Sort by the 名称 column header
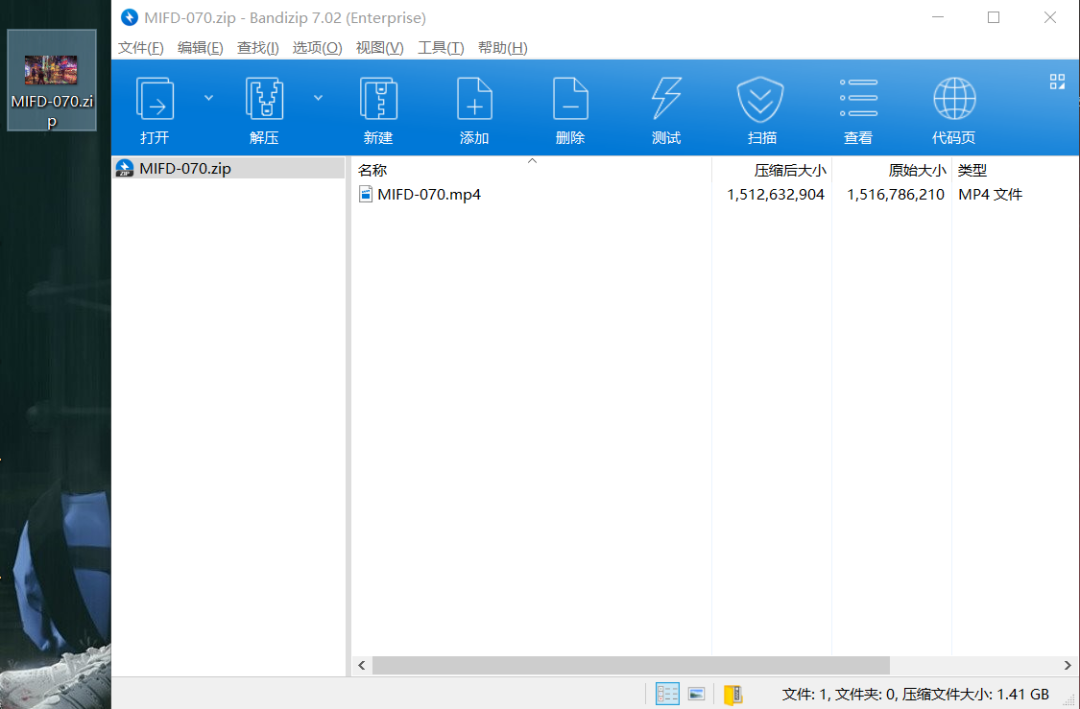The width and height of the screenshot is (1080, 709). [x=532, y=170]
